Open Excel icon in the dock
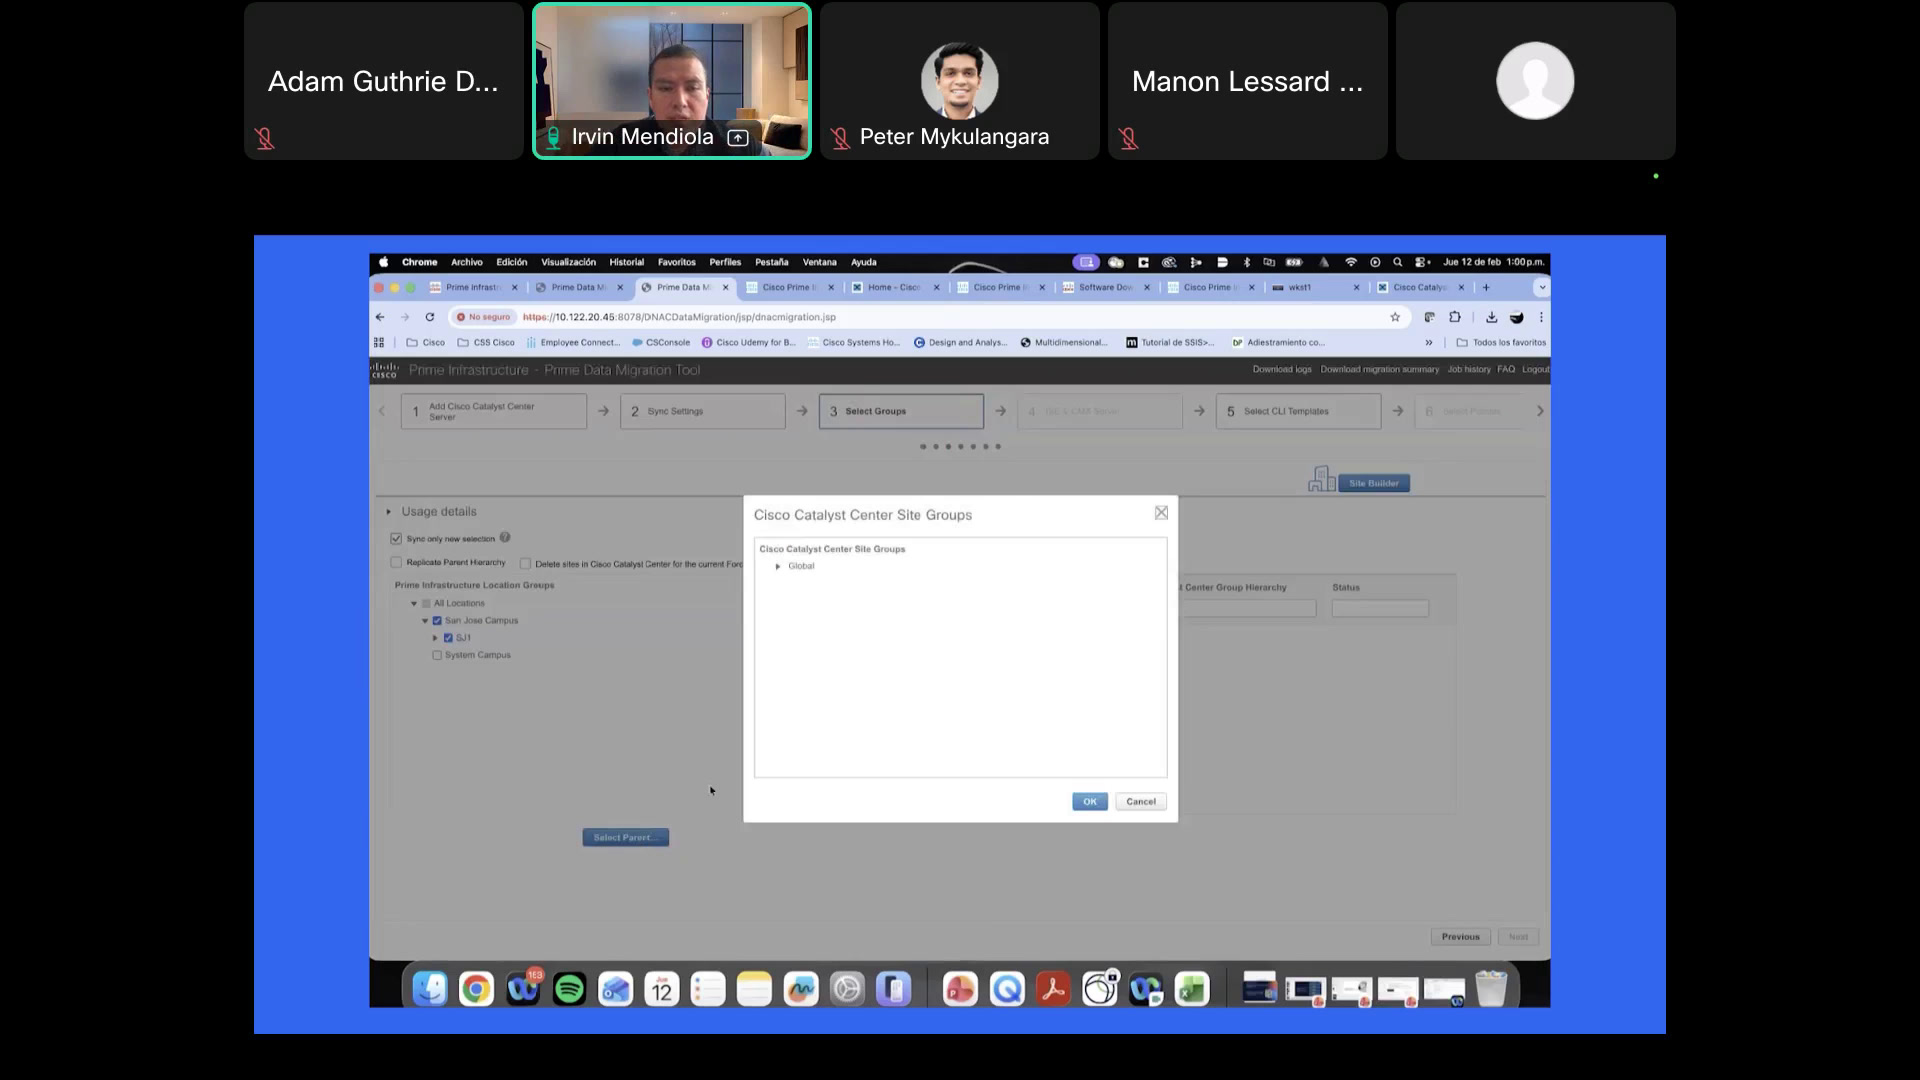The width and height of the screenshot is (1920, 1080). pyautogui.click(x=1192, y=990)
